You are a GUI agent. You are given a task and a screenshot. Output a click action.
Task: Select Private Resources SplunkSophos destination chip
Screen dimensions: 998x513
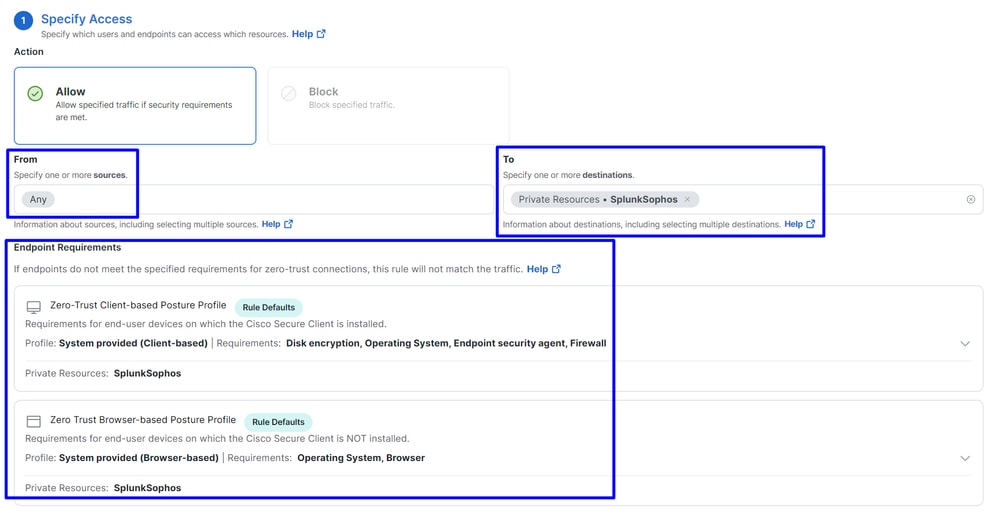(x=605, y=199)
